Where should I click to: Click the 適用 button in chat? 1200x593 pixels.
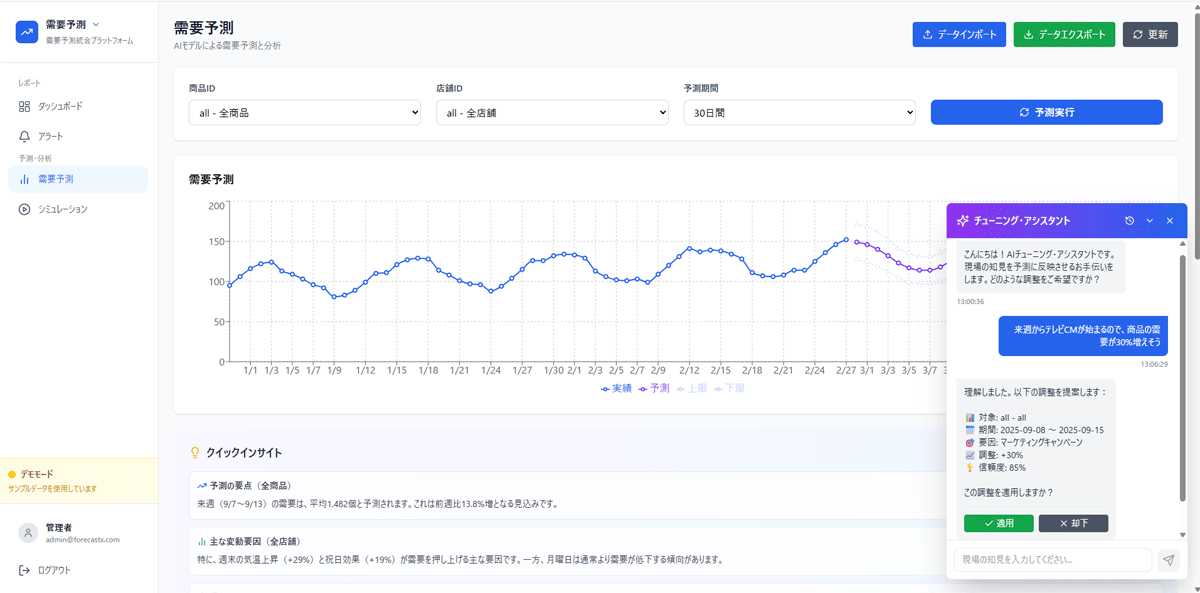[x=999, y=523]
